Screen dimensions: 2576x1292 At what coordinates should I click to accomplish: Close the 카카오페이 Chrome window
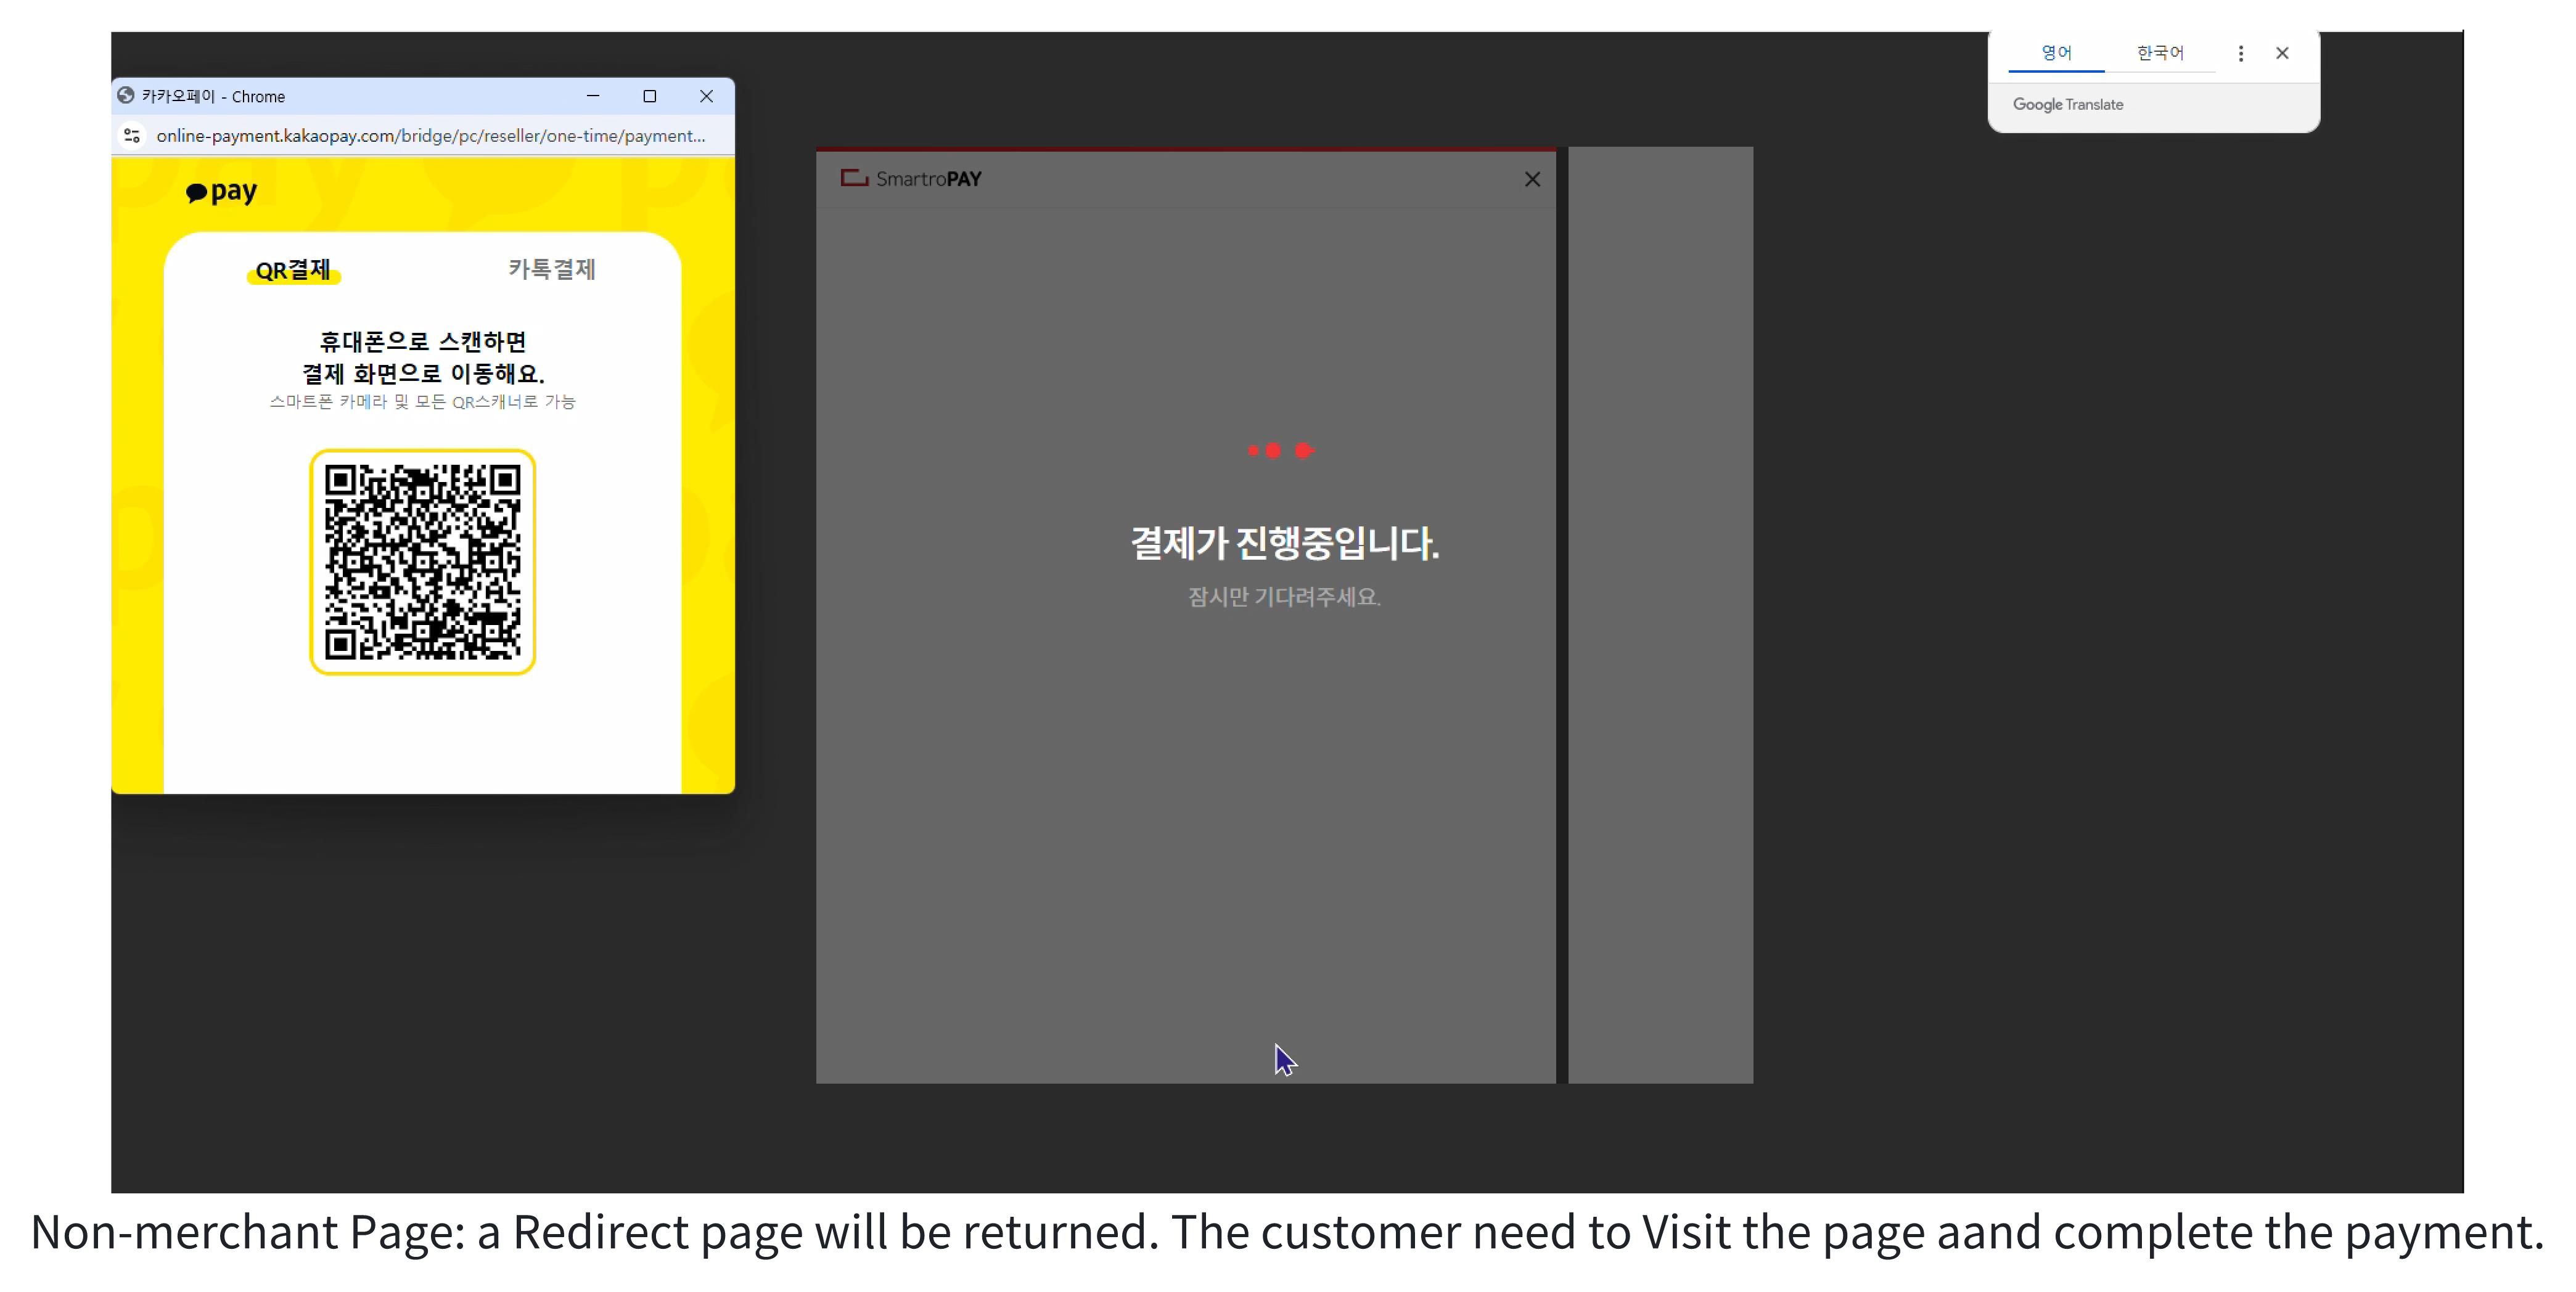point(707,96)
